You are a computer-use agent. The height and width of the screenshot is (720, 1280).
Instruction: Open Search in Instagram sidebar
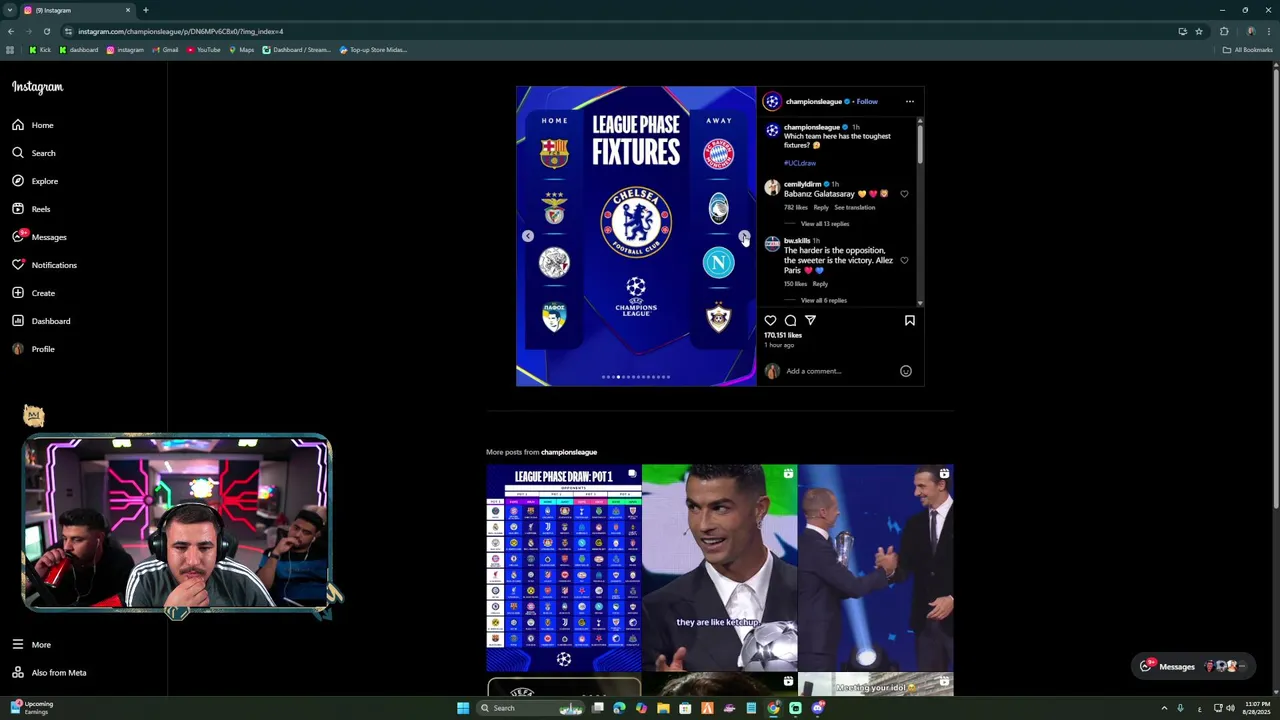click(x=34, y=153)
